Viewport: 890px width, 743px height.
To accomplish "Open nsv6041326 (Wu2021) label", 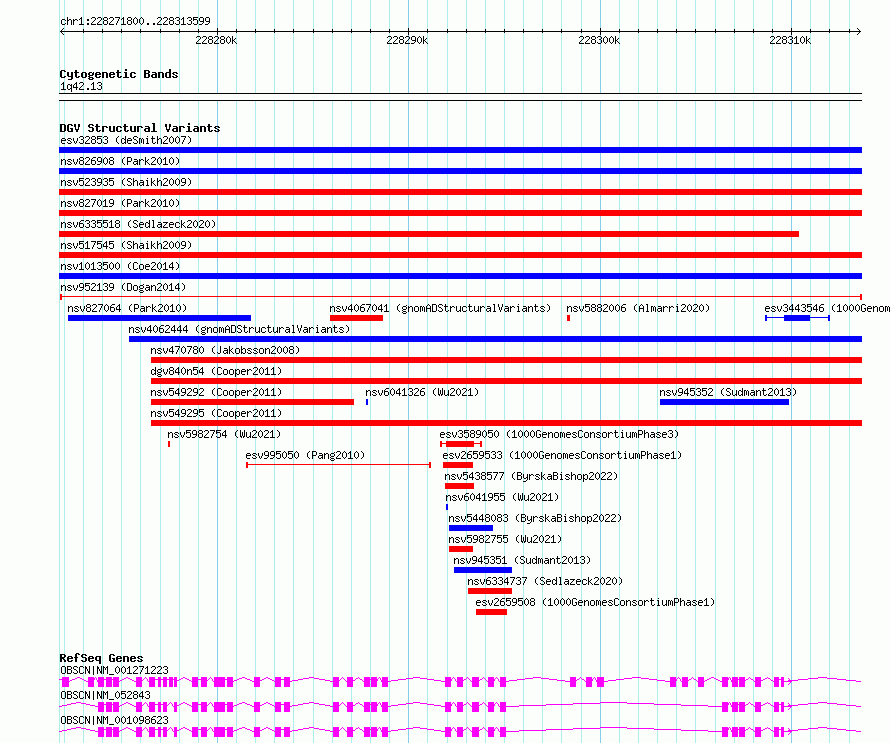I will point(422,392).
